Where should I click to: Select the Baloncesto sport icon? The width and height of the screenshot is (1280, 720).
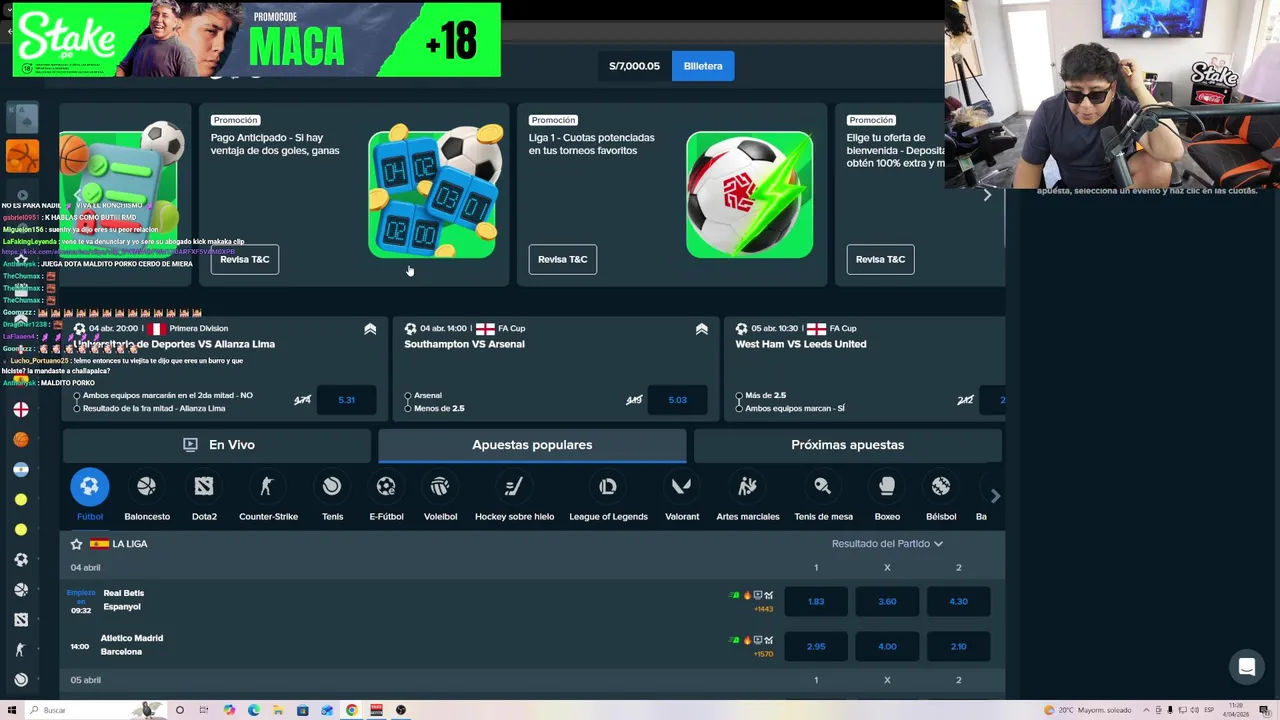[x=147, y=487]
